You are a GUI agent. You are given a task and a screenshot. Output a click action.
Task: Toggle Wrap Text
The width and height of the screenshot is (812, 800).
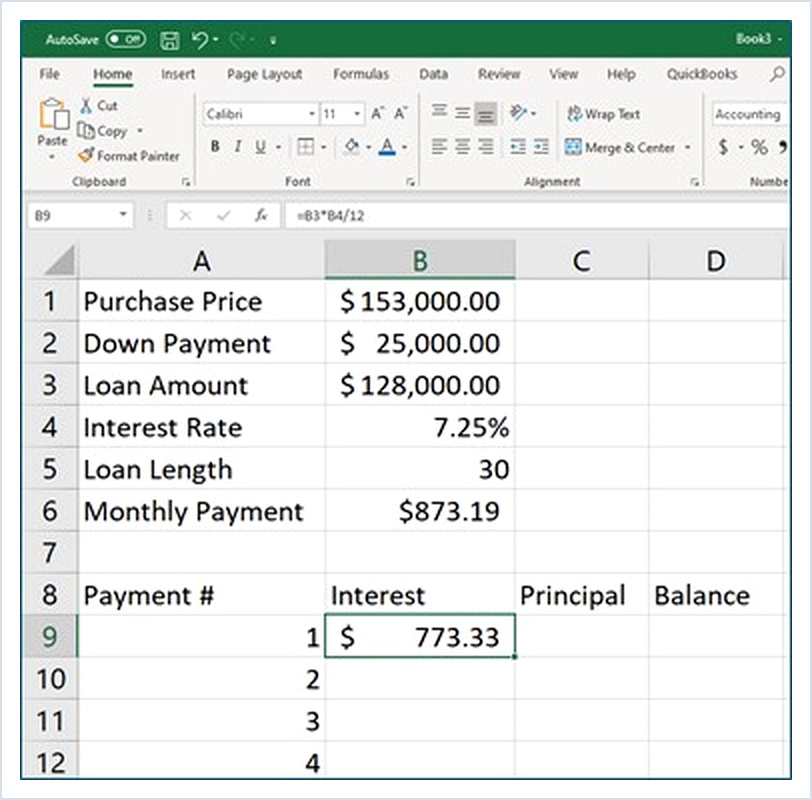(x=603, y=114)
